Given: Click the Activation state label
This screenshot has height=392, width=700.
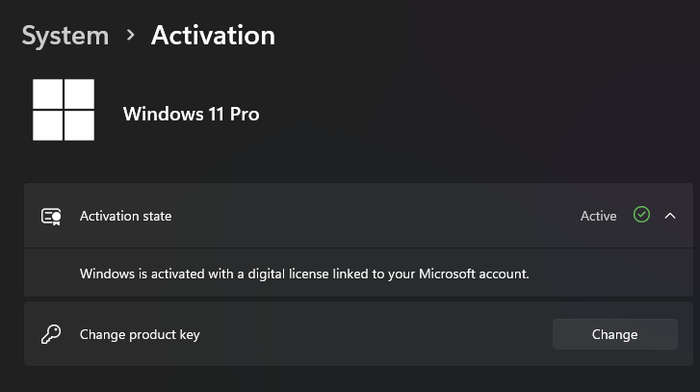Looking at the screenshot, I should pyautogui.click(x=126, y=216).
